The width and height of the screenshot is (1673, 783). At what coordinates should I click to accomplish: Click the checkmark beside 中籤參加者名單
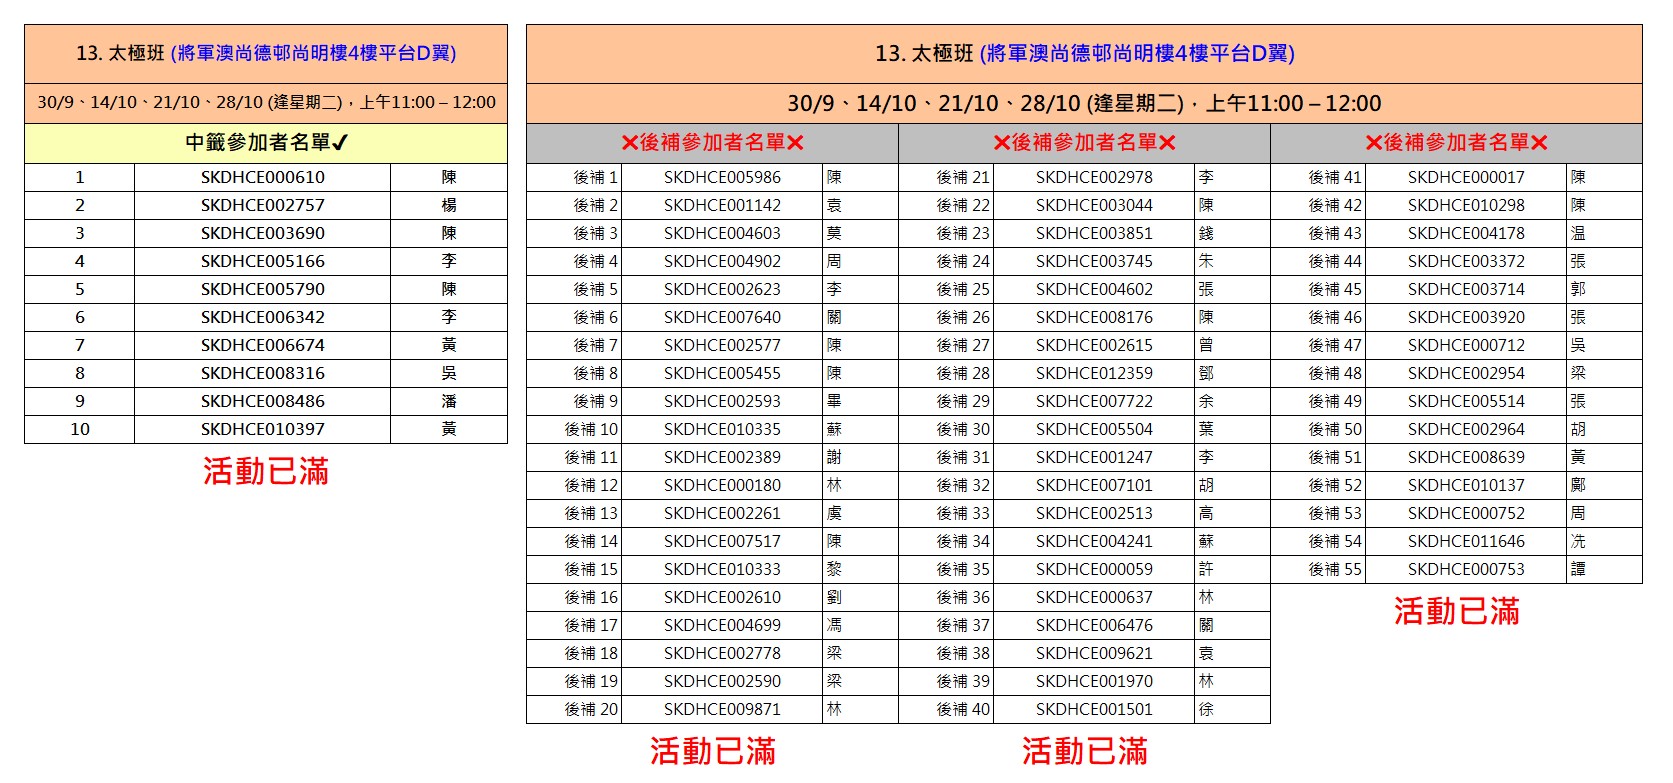click(340, 143)
